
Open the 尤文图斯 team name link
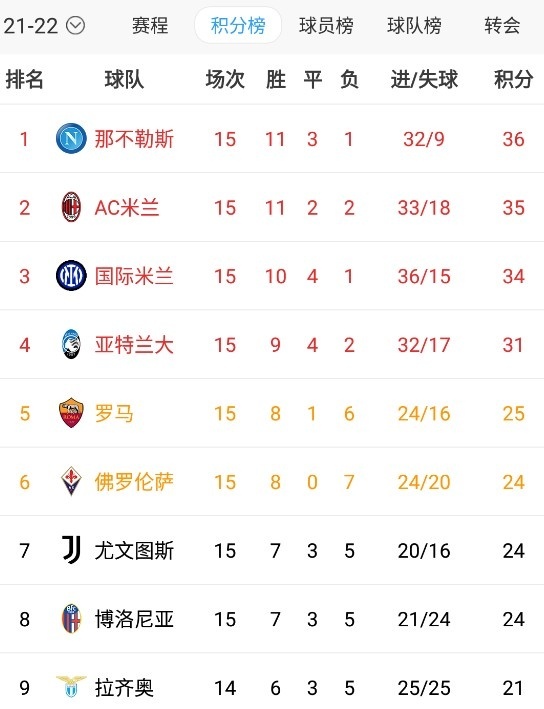point(134,550)
